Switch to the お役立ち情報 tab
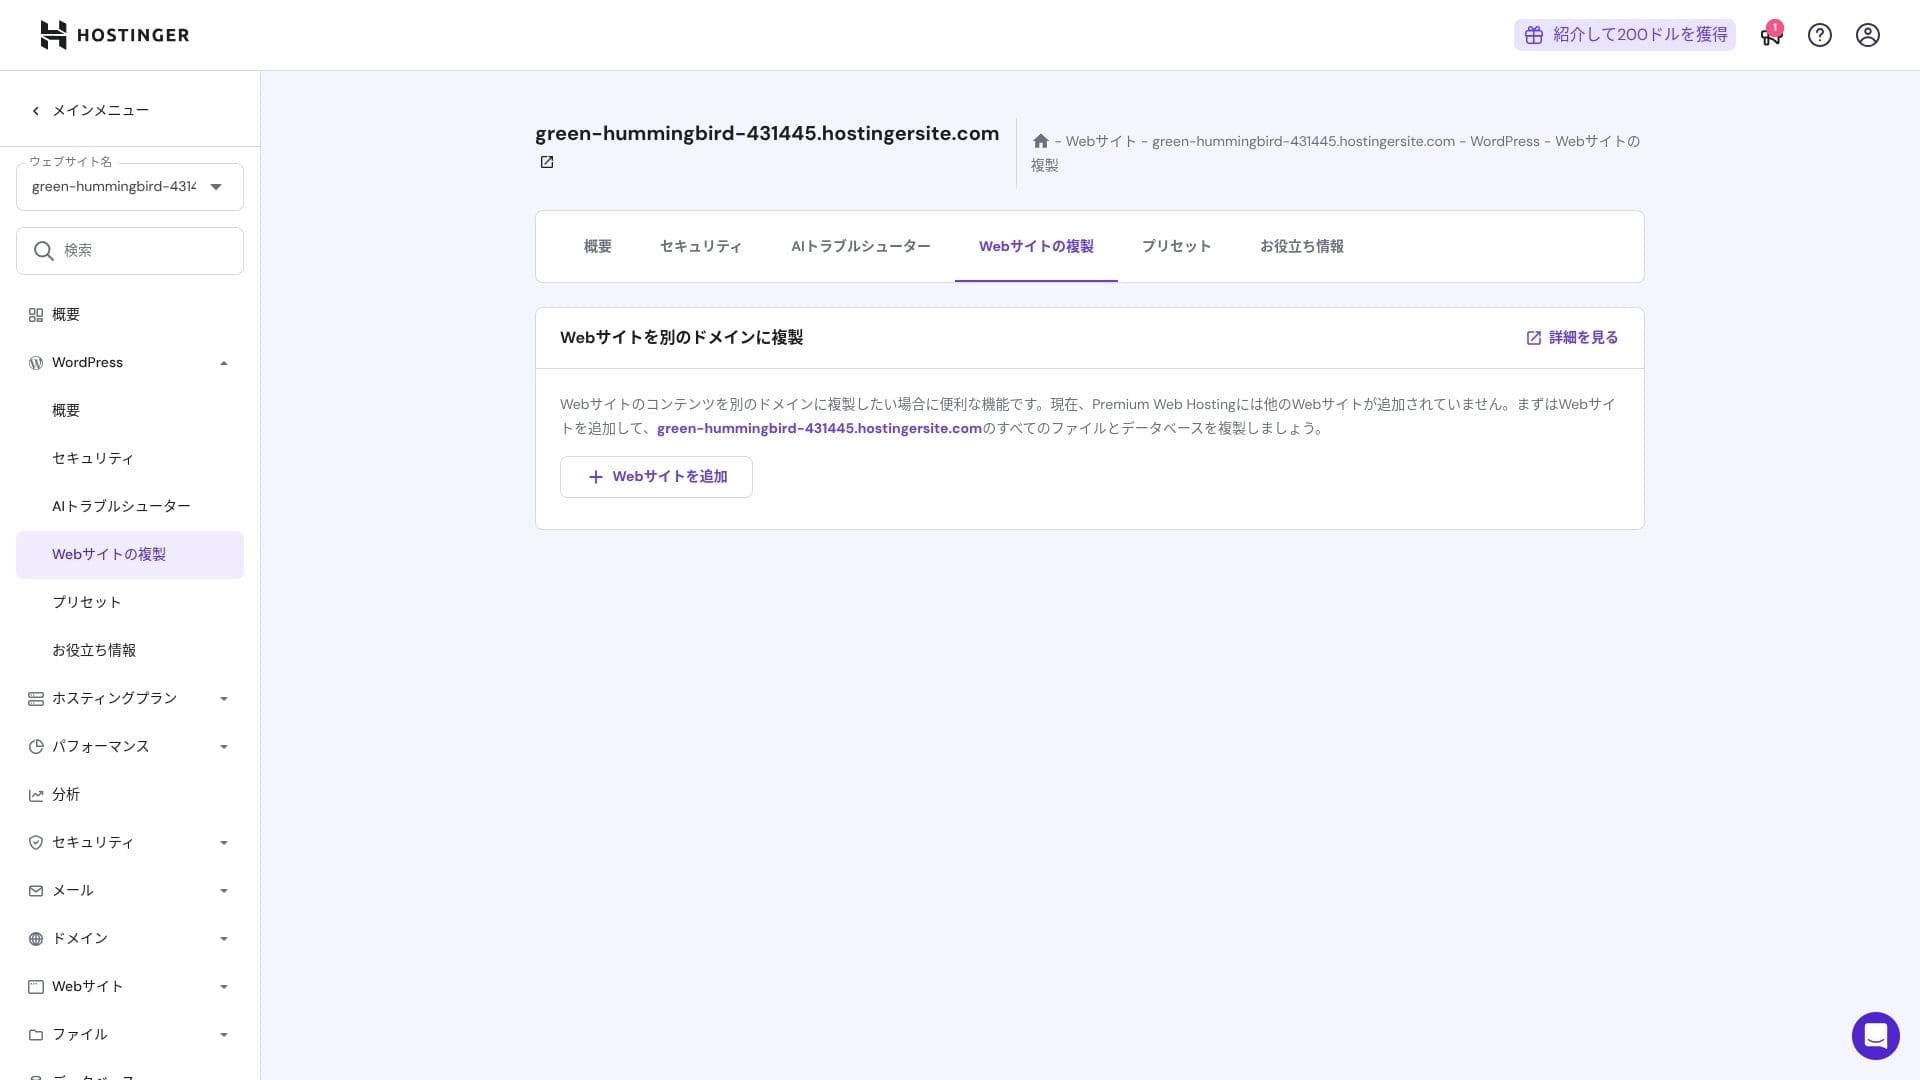The height and width of the screenshot is (1080, 1920). (x=1302, y=246)
